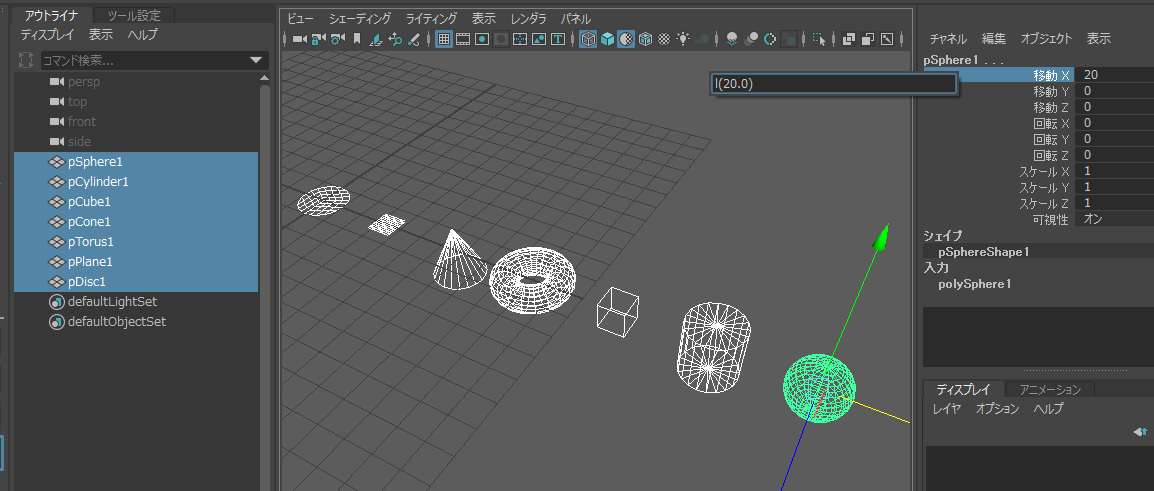Click polySphere1 input node

[x=975, y=283]
